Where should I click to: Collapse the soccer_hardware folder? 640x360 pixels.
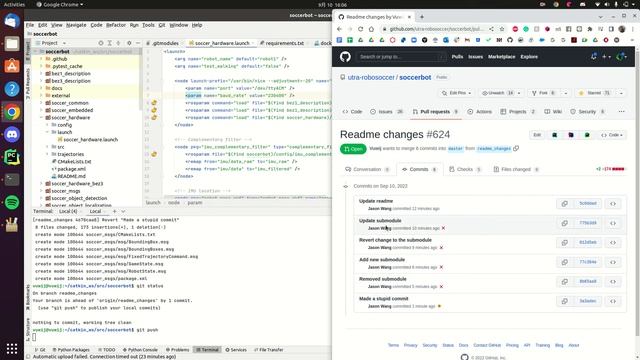tap(41, 118)
